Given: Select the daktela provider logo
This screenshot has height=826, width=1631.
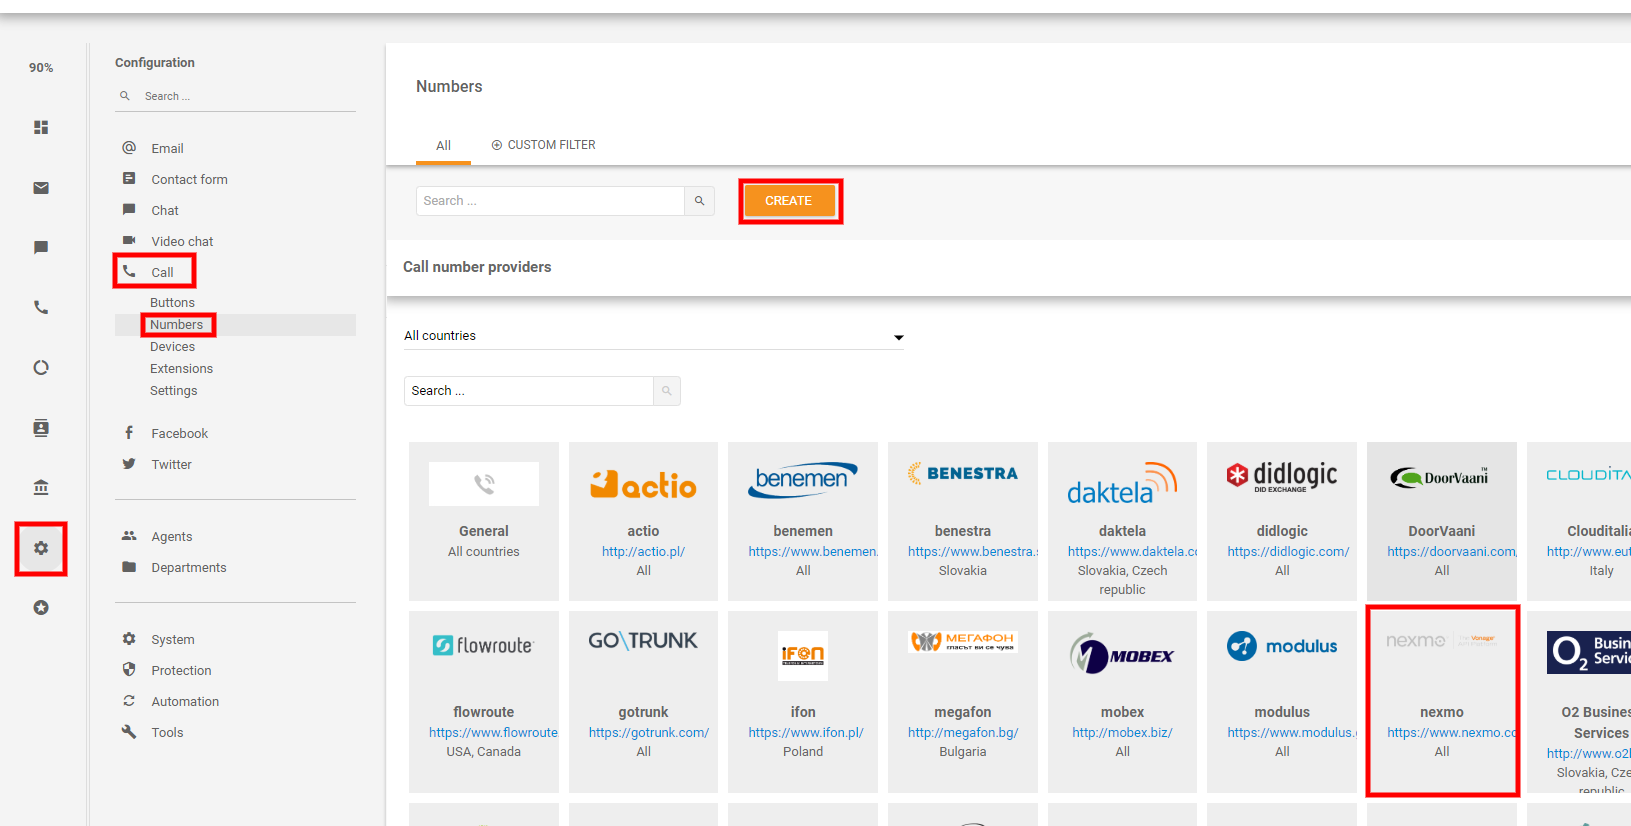Looking at the screenshot, I should (x=1122, y=483).
